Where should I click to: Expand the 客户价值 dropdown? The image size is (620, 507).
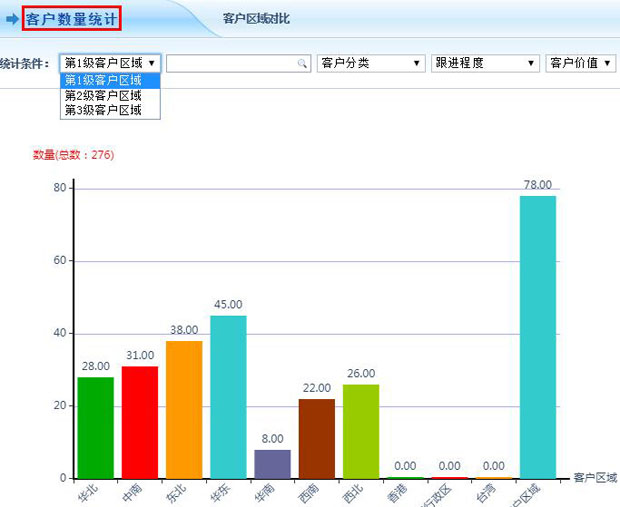tap(580, 63)
